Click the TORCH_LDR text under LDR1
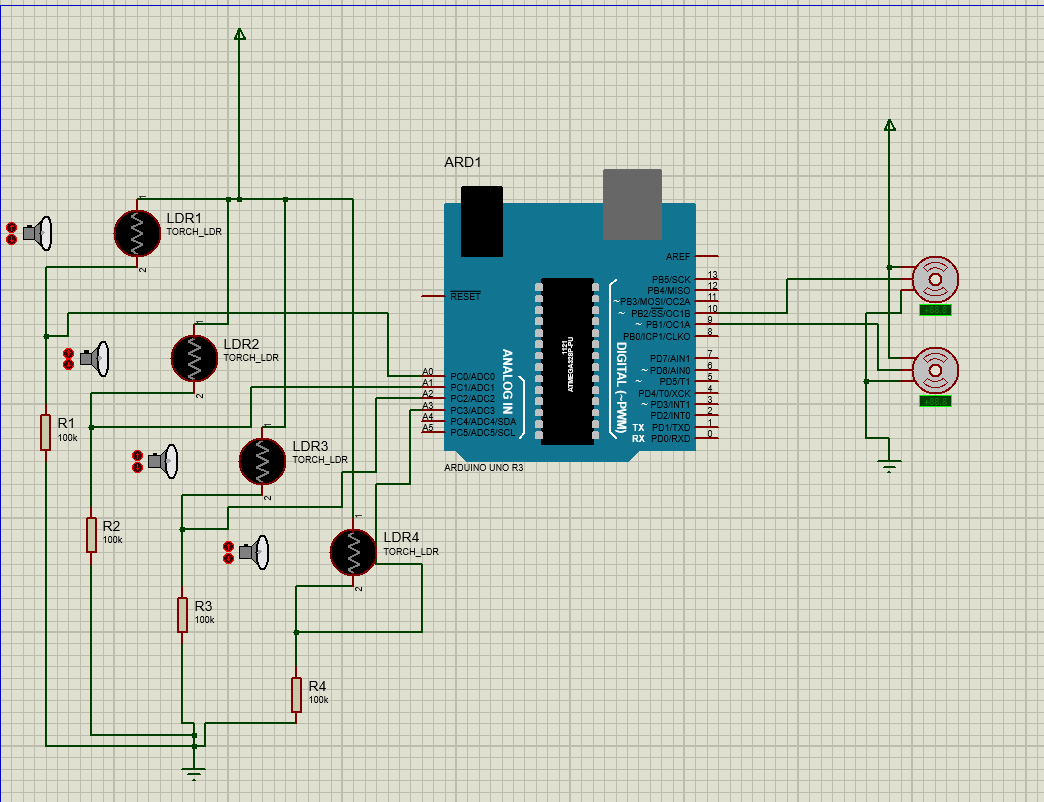This screenshot has width=1044, height=802. pos(194,232)
